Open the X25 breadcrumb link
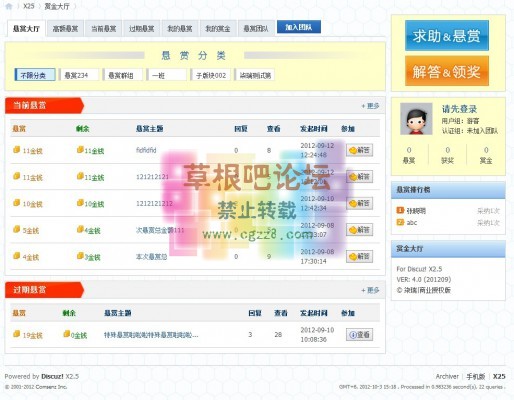This screenshot has width=514, height=400. 29,6
